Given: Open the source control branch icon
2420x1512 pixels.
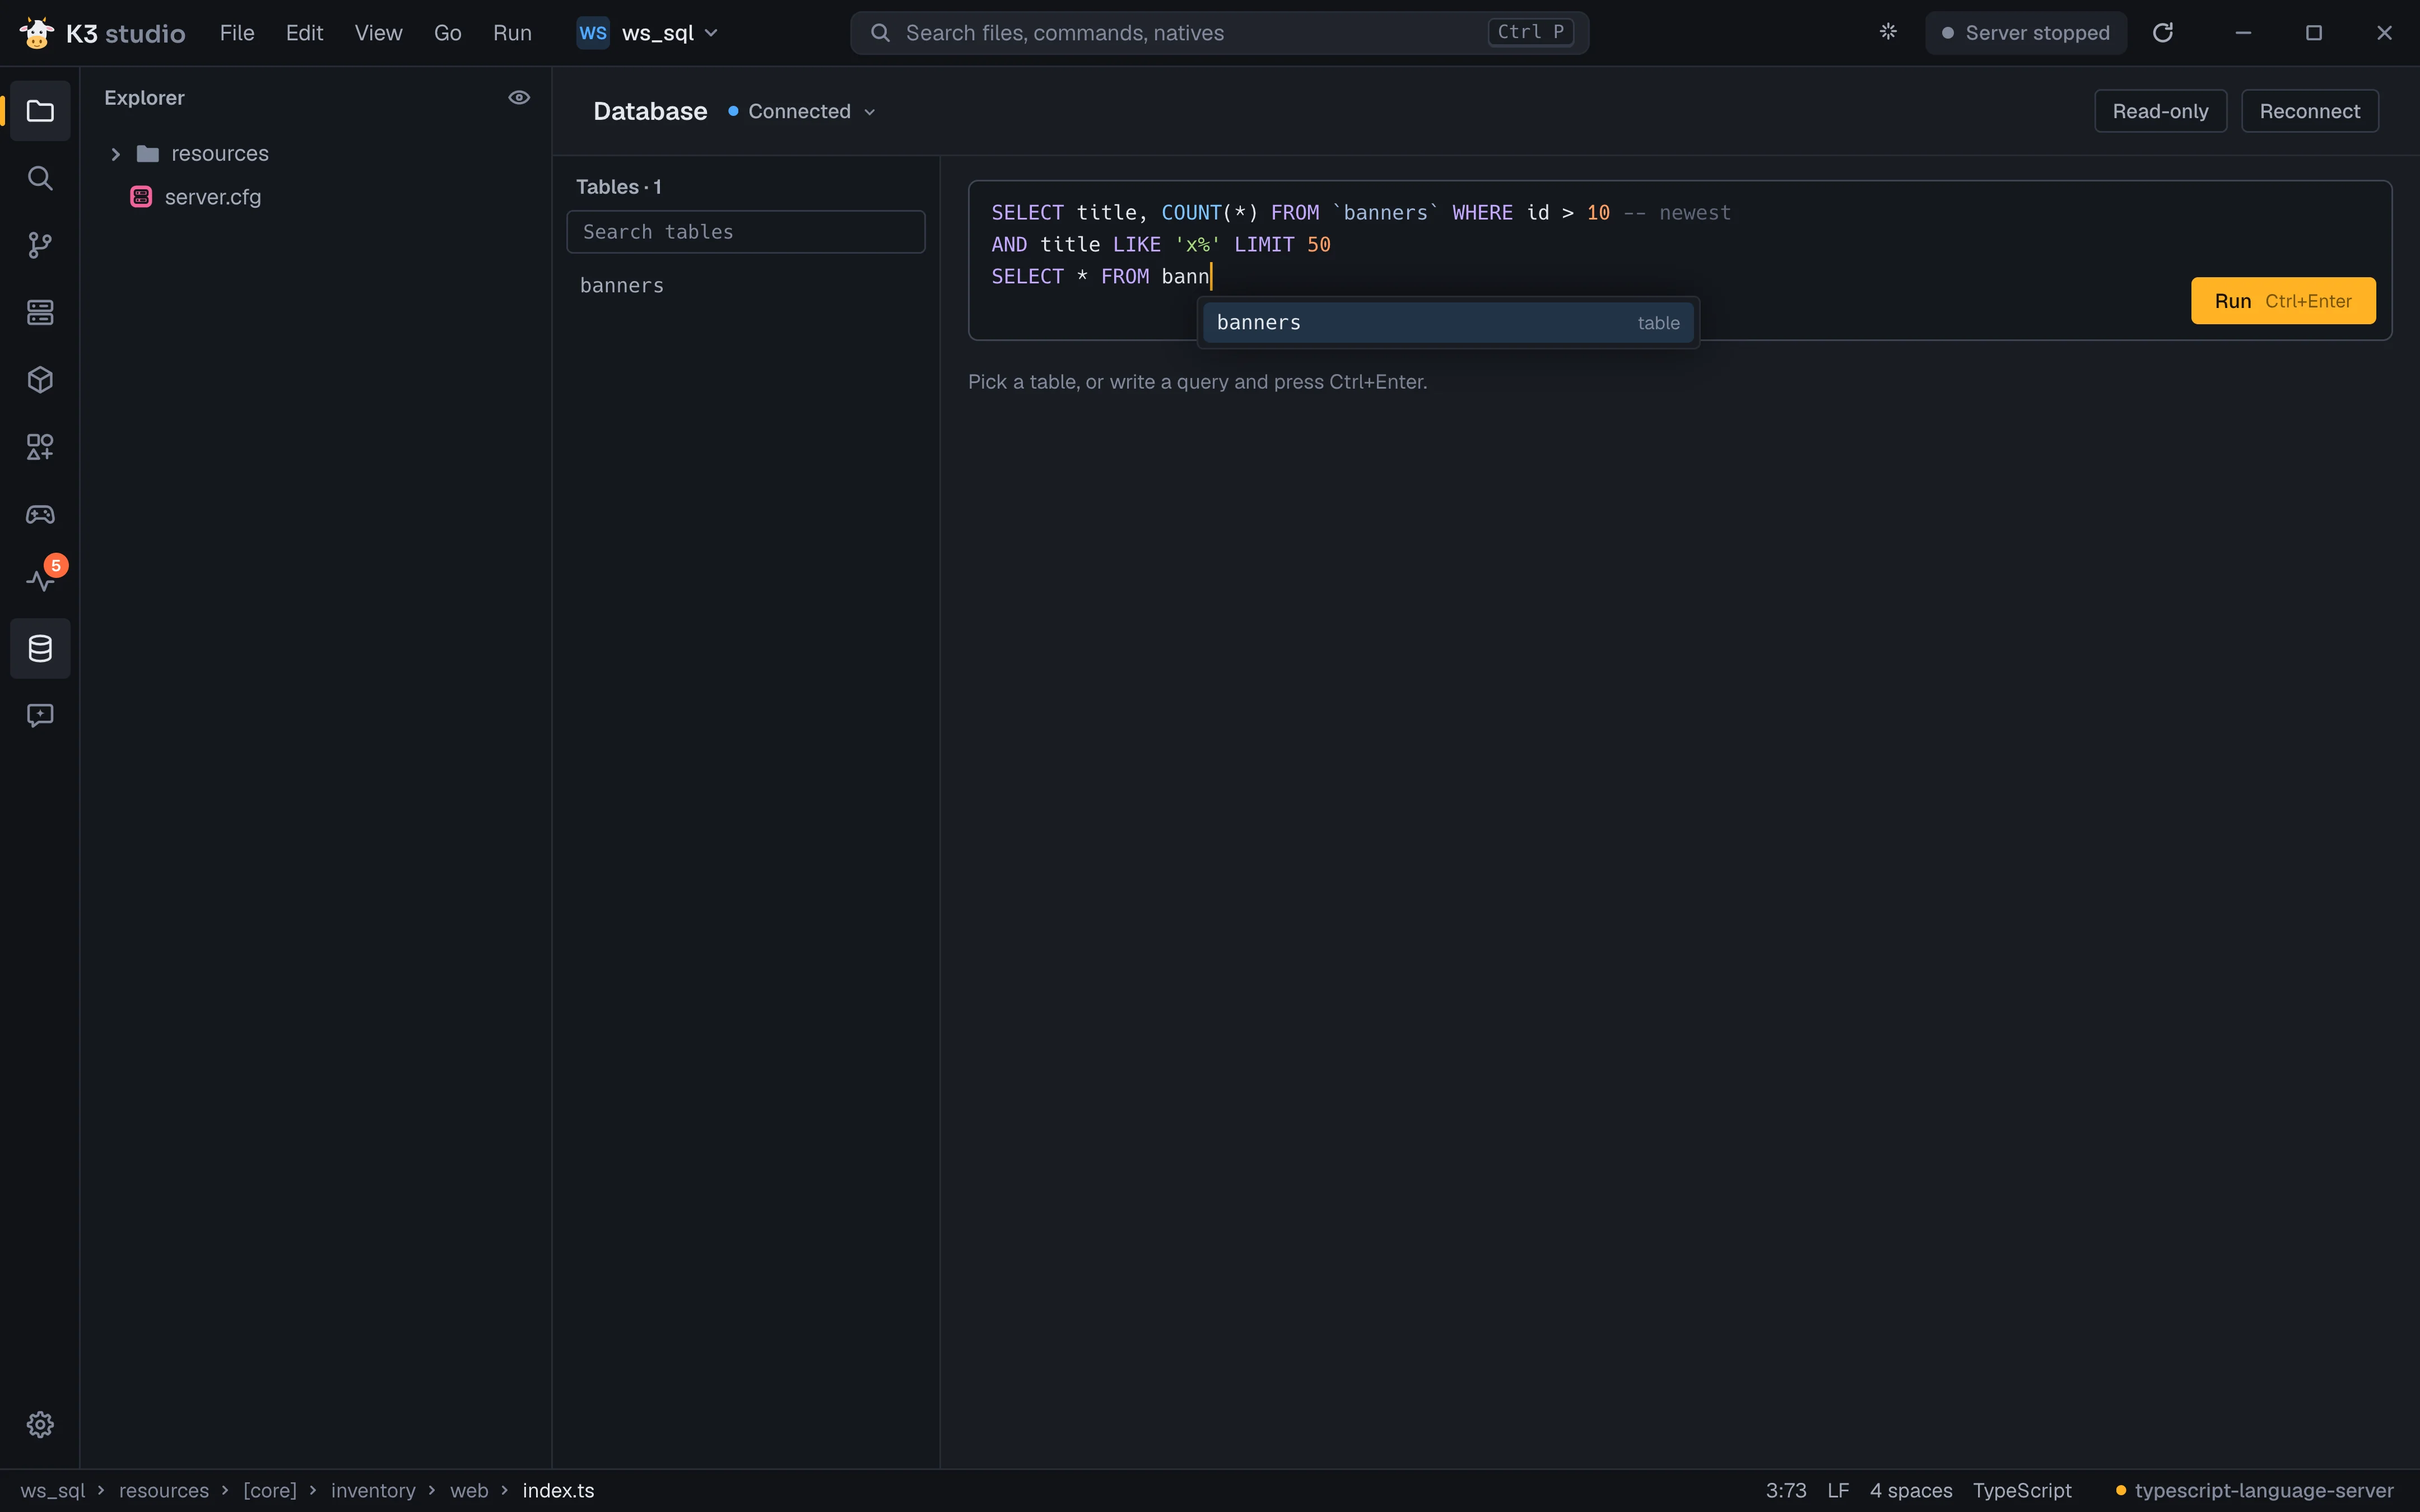Looking at the screenshot, I should coord(40,245).
